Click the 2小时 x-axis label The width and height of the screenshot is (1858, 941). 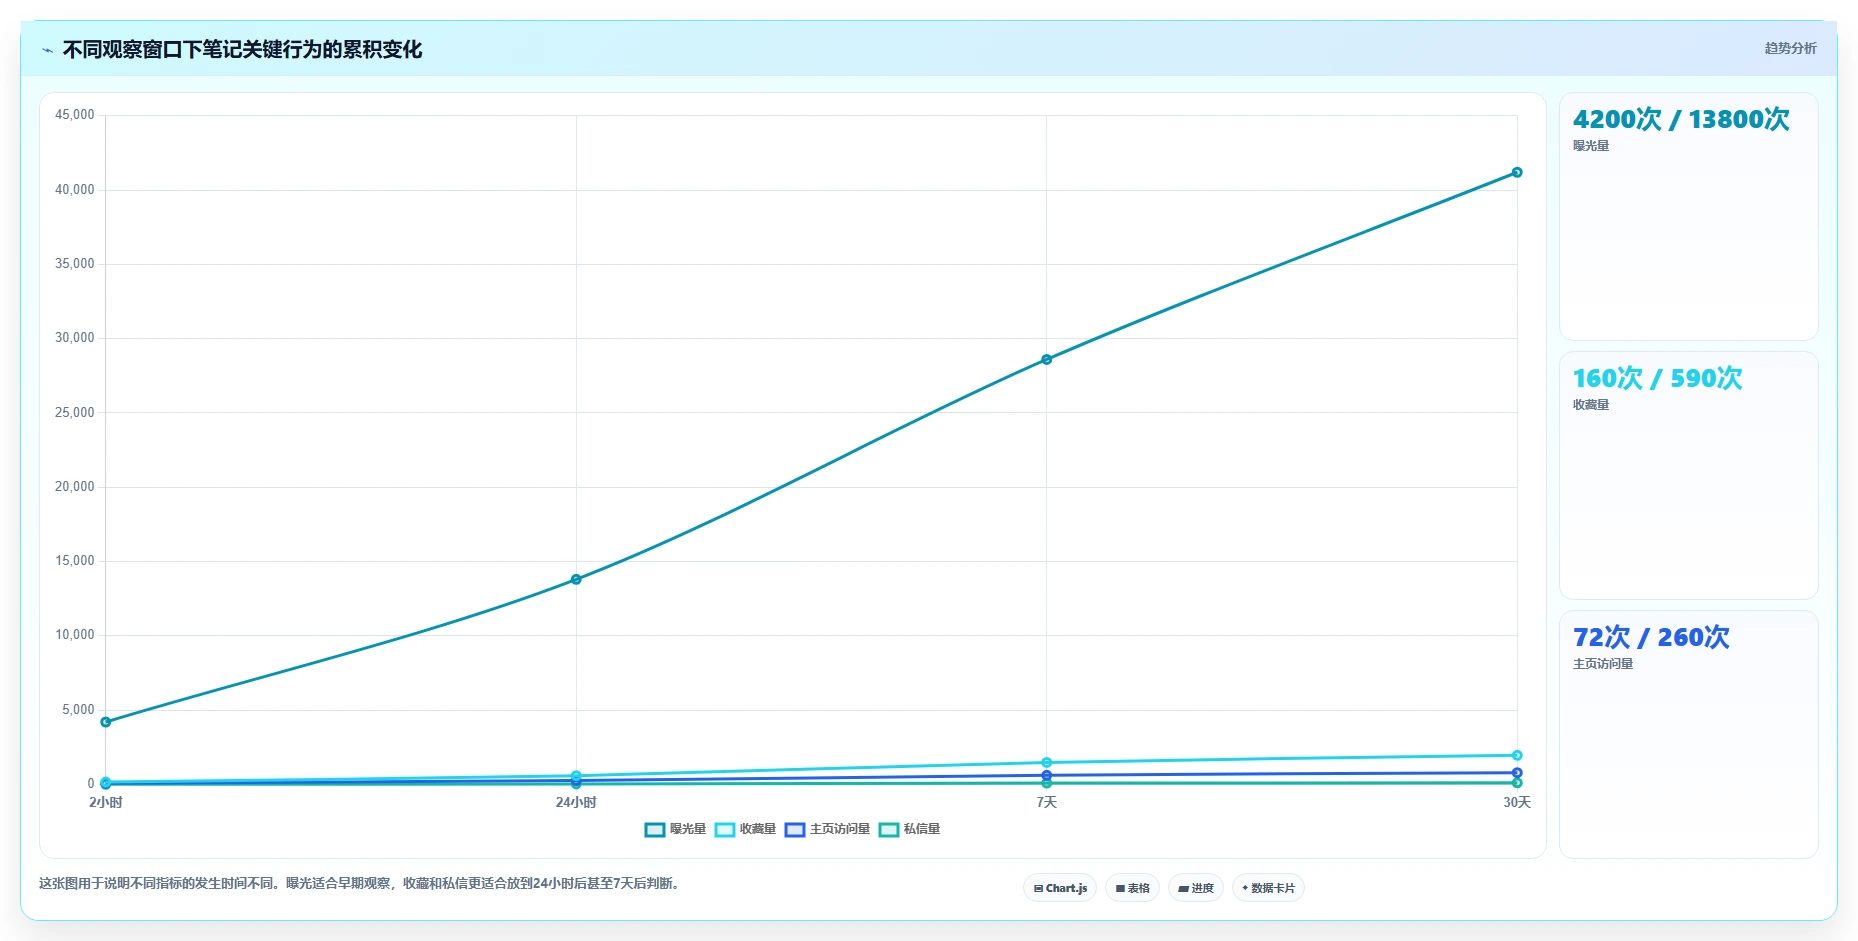pos(106,802)
